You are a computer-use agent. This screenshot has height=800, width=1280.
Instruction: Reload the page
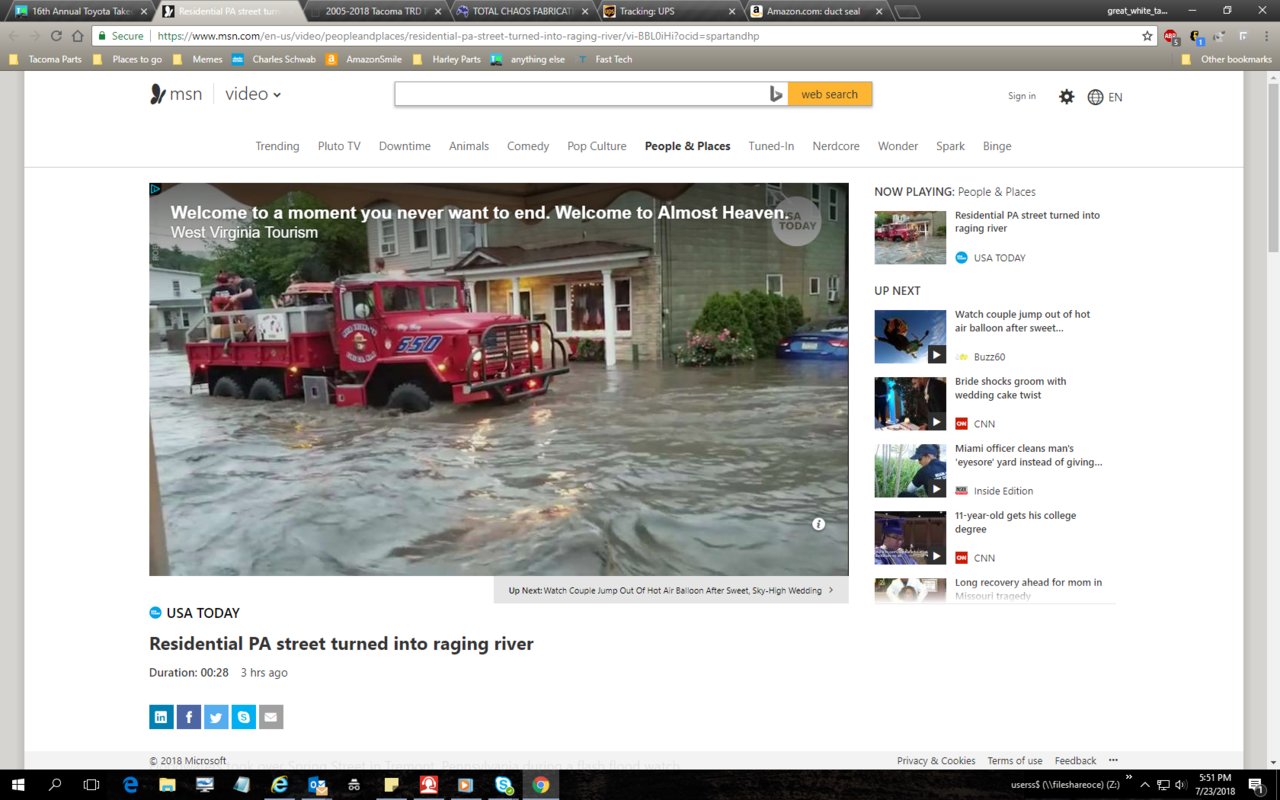tap(56, 36)
